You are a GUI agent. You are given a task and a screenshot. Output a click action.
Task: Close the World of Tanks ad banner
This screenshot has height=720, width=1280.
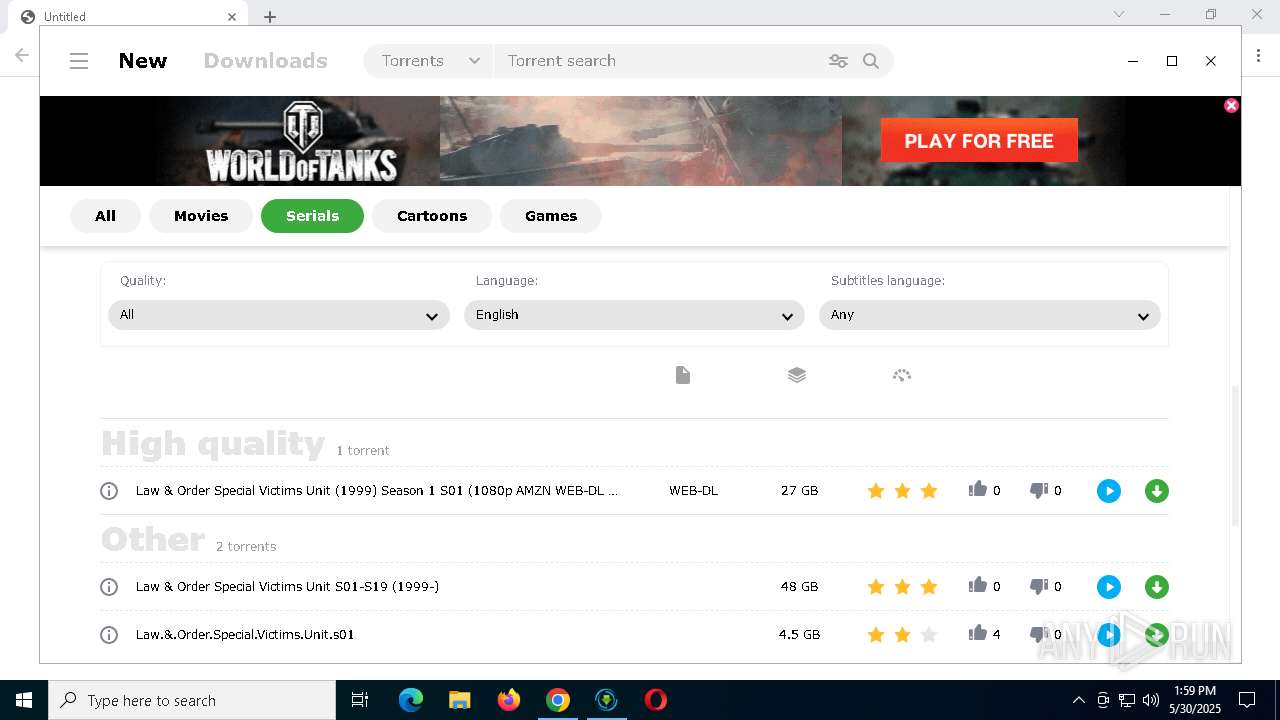point(1231,105)
